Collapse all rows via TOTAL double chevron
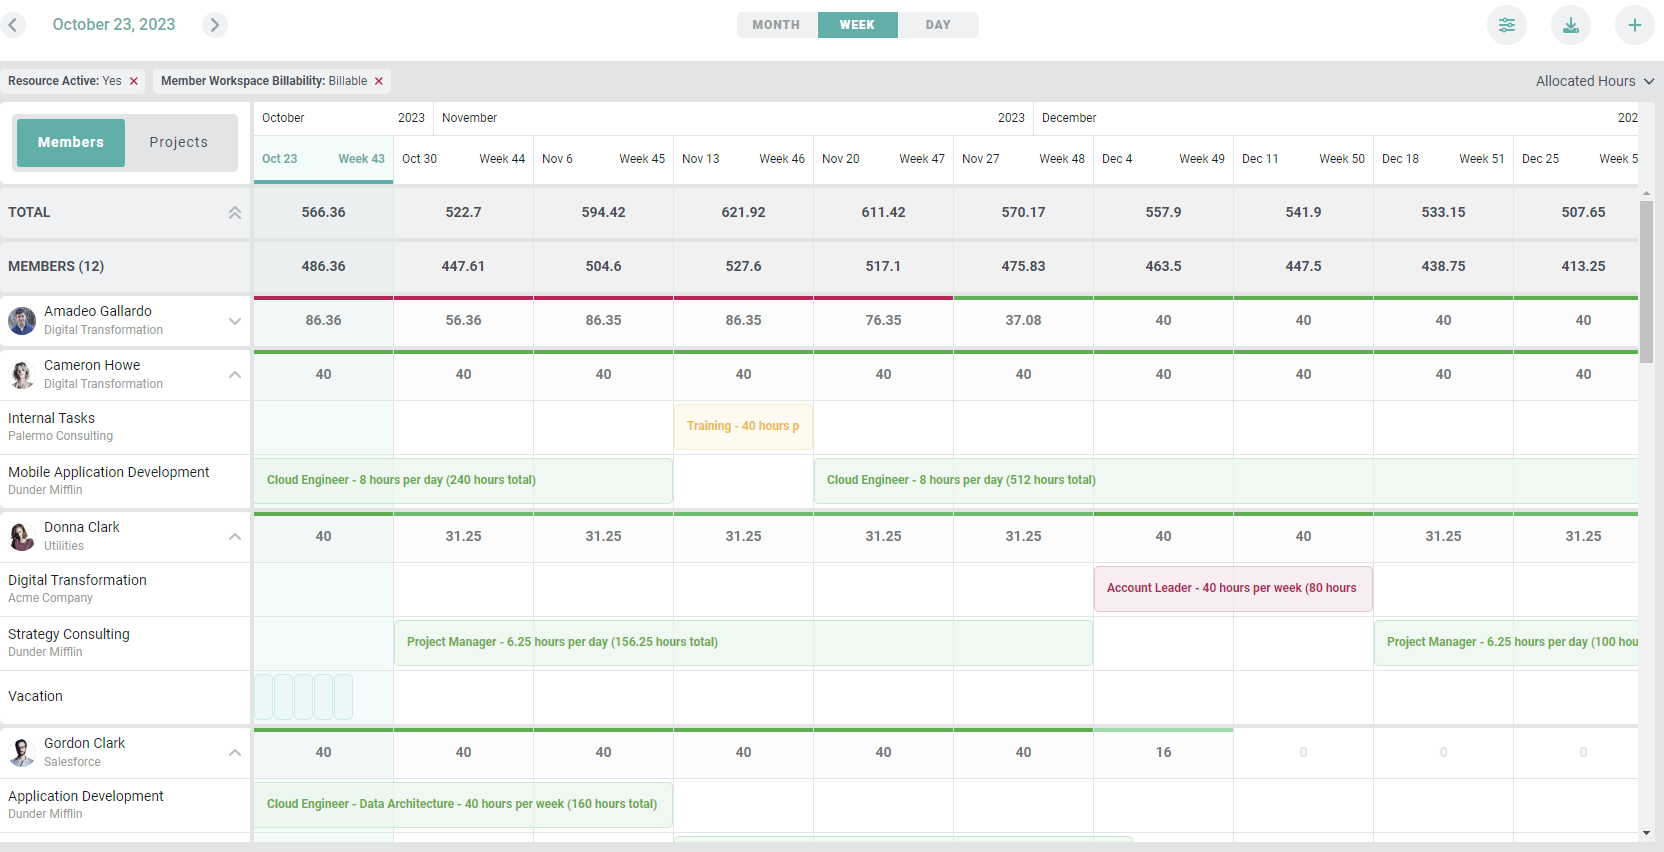Image resolution: width=1664 pixels, height=852 pixels. (x=235, y=212)
